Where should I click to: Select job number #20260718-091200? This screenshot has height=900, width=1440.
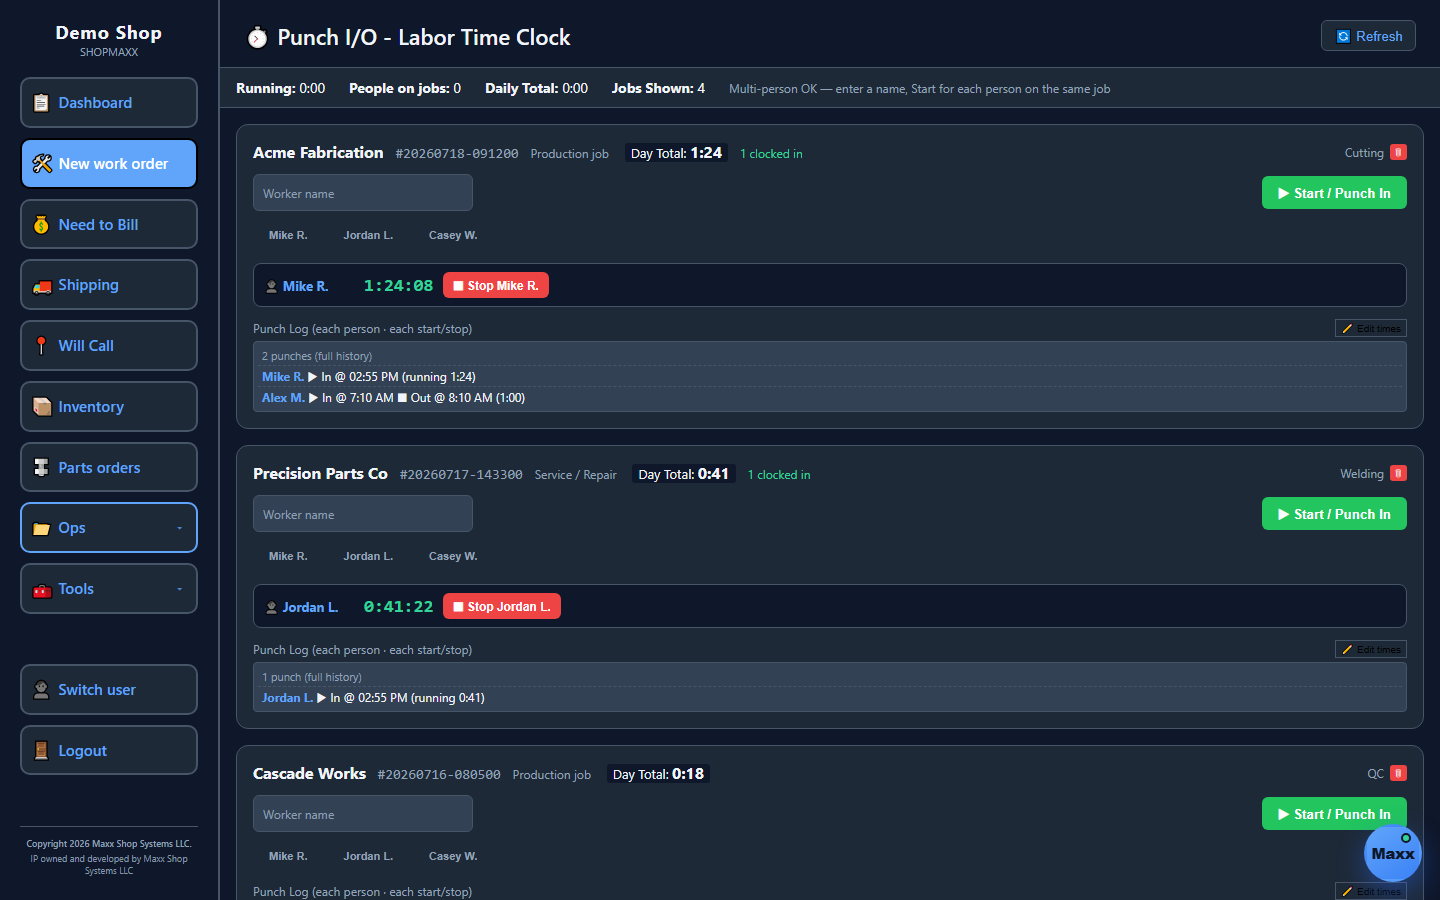tap(457, 154)
